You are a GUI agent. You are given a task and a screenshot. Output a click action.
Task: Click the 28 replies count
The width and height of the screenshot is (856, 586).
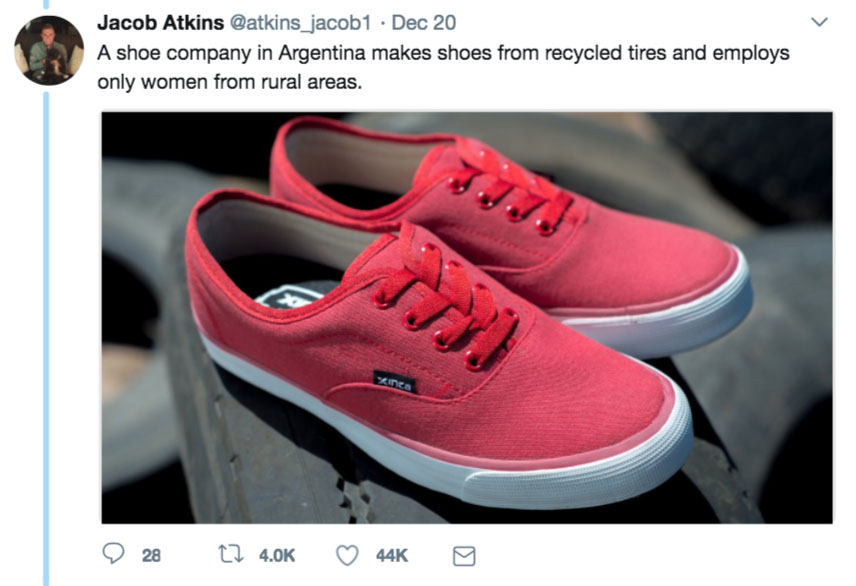(151, 554)
